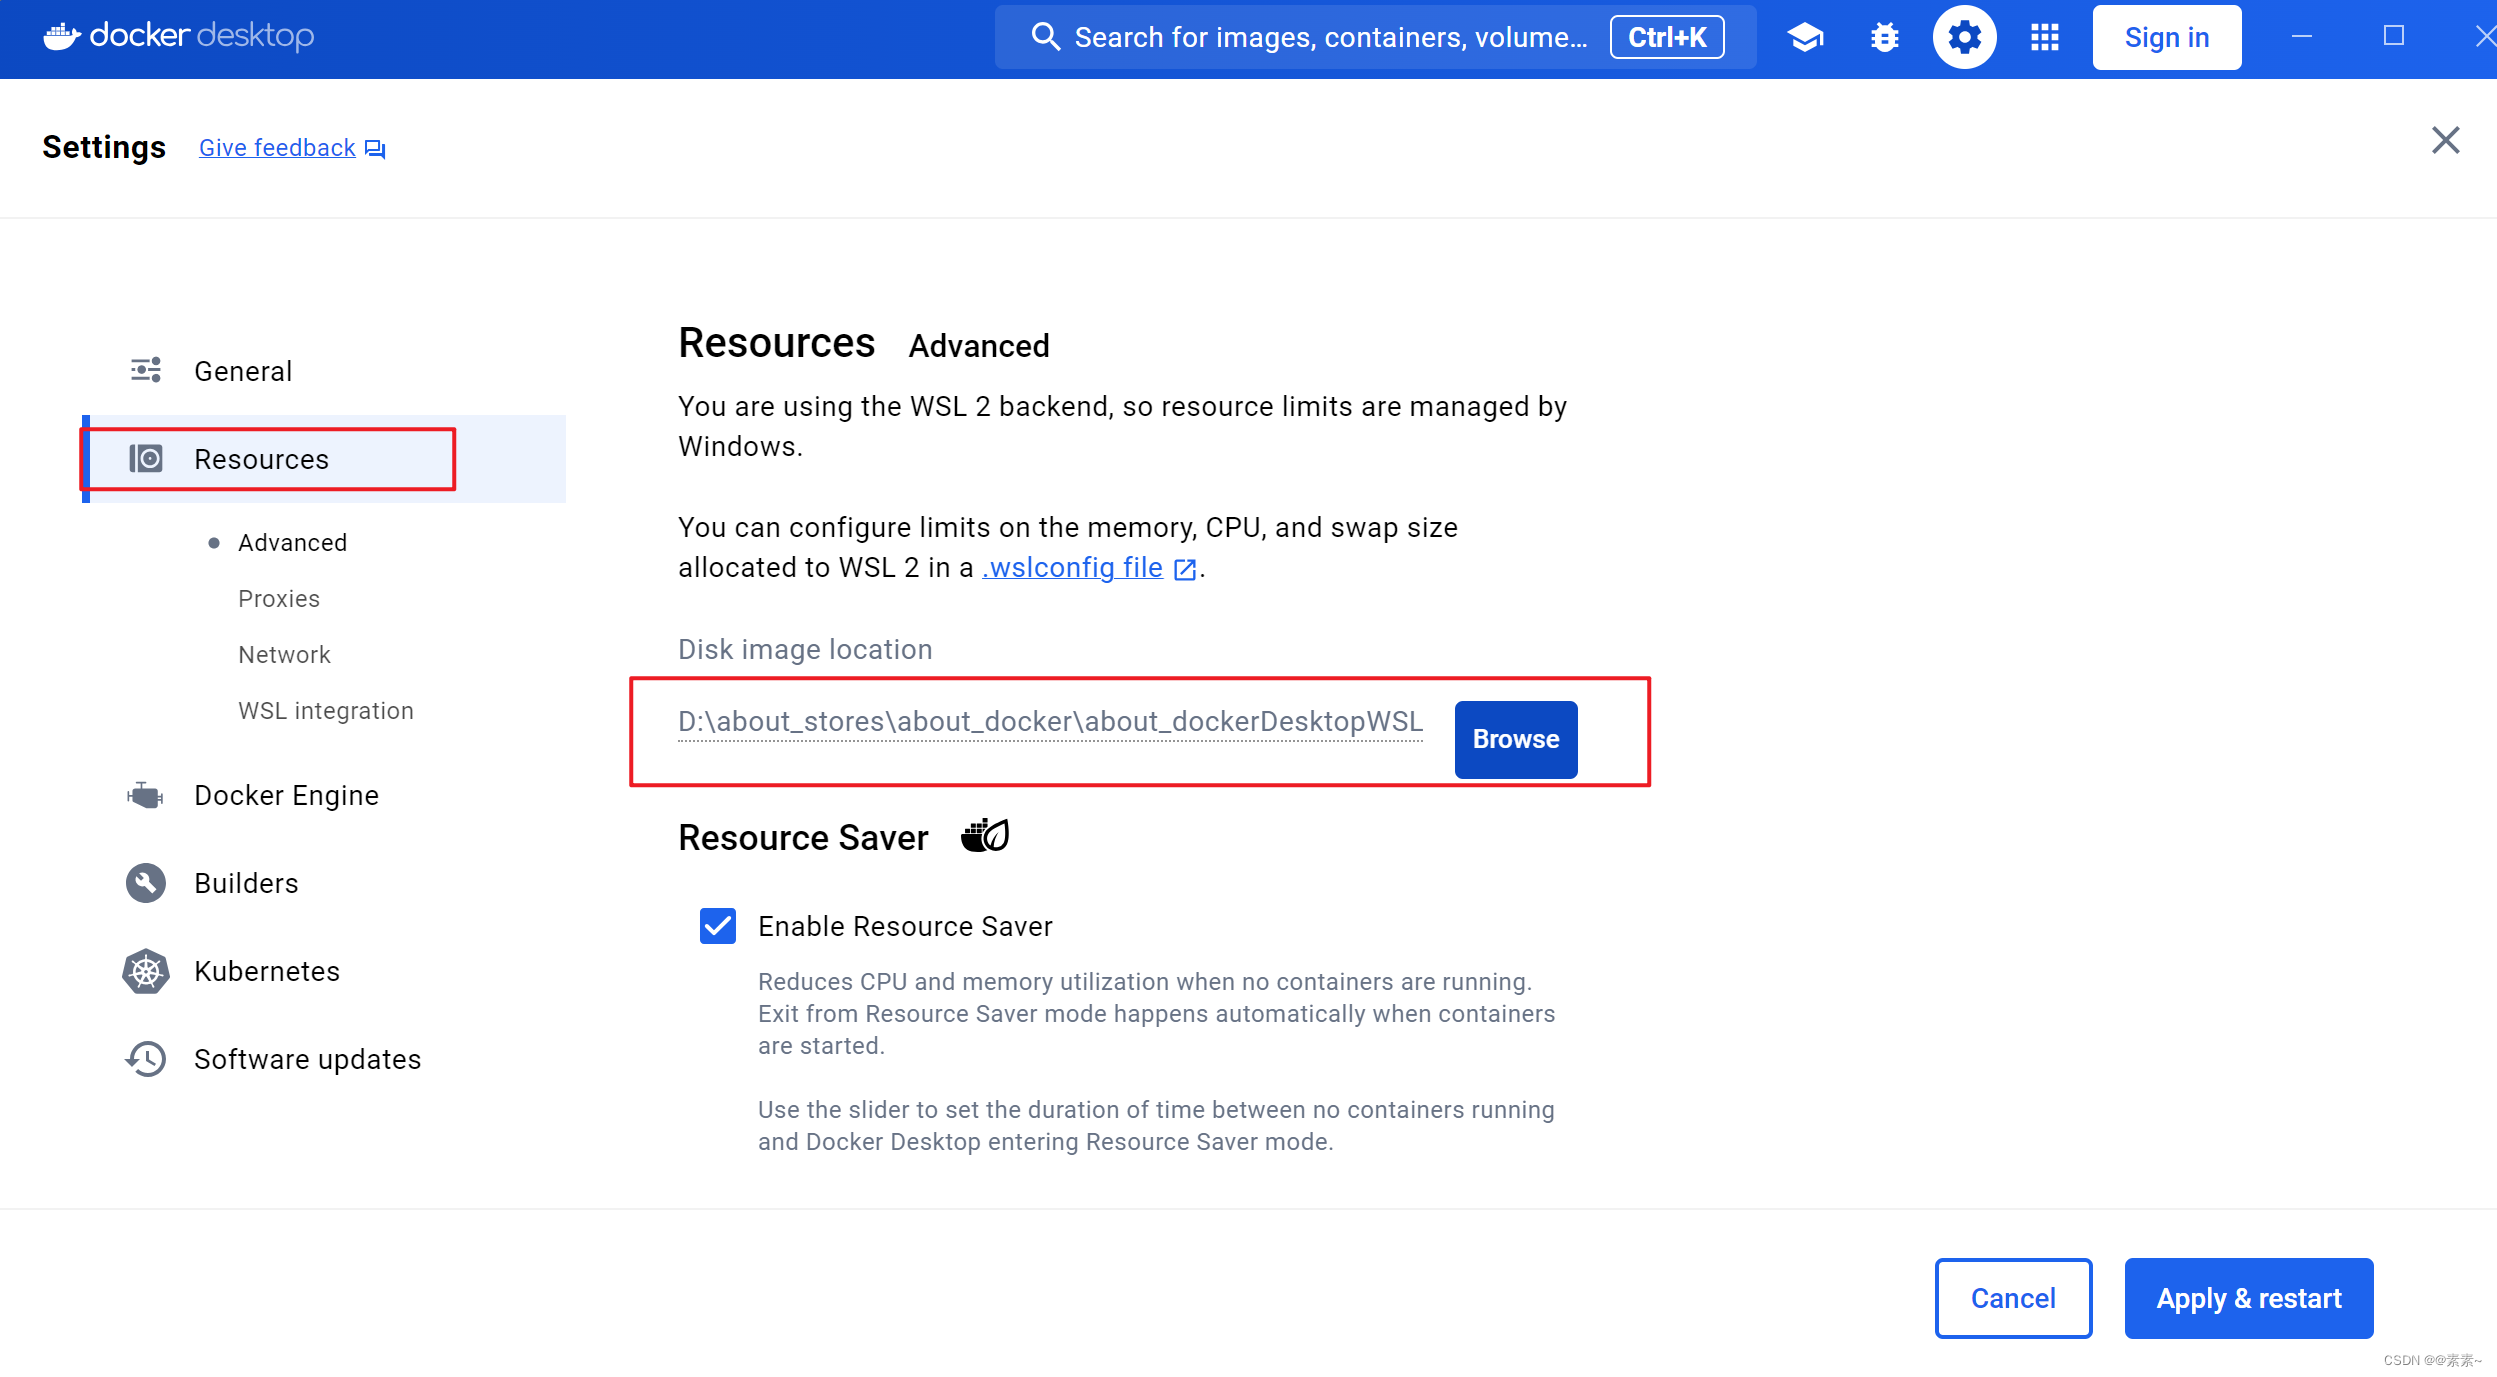Click the Kubernetes helm wheel icon
The image size is (2497, 1377).
pyautogui.click(x=146, y=971)
